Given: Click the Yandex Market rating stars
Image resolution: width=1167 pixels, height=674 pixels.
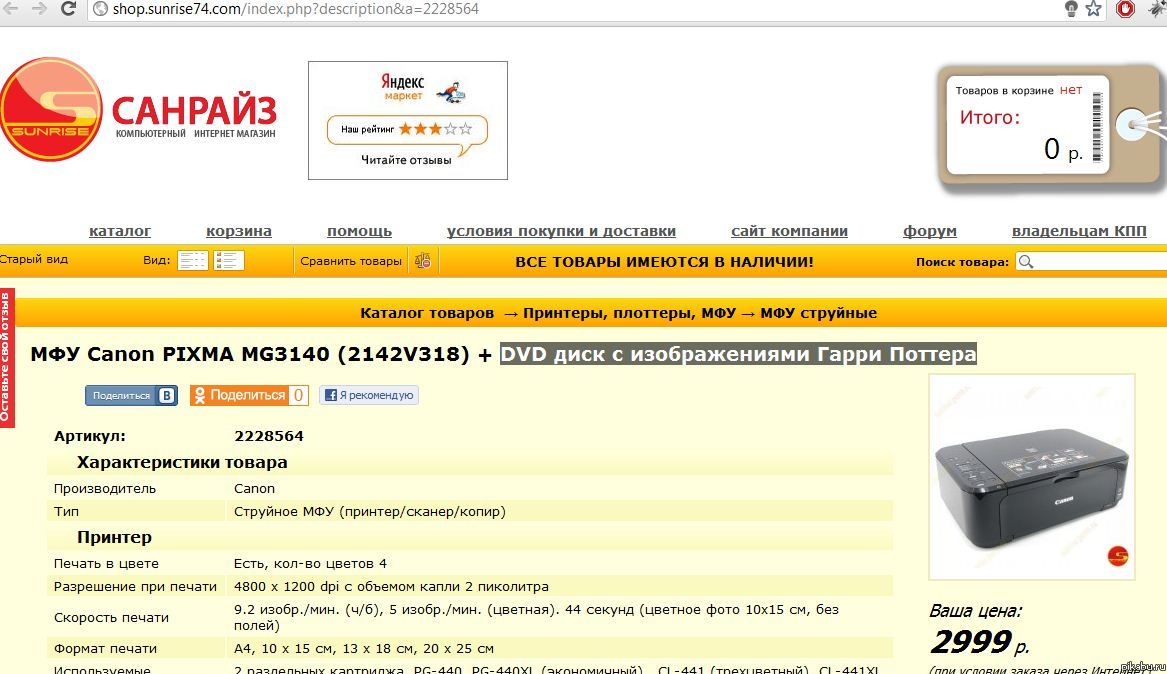Looking at the screenshot, I should (x=435, y=129).
